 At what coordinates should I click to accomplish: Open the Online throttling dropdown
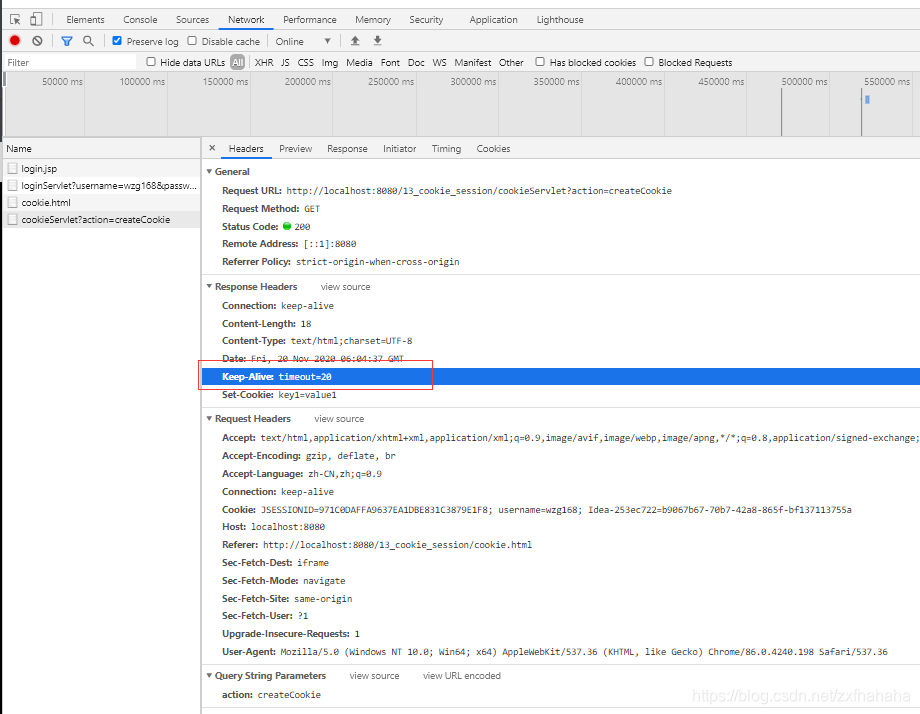tap(303, 41)
